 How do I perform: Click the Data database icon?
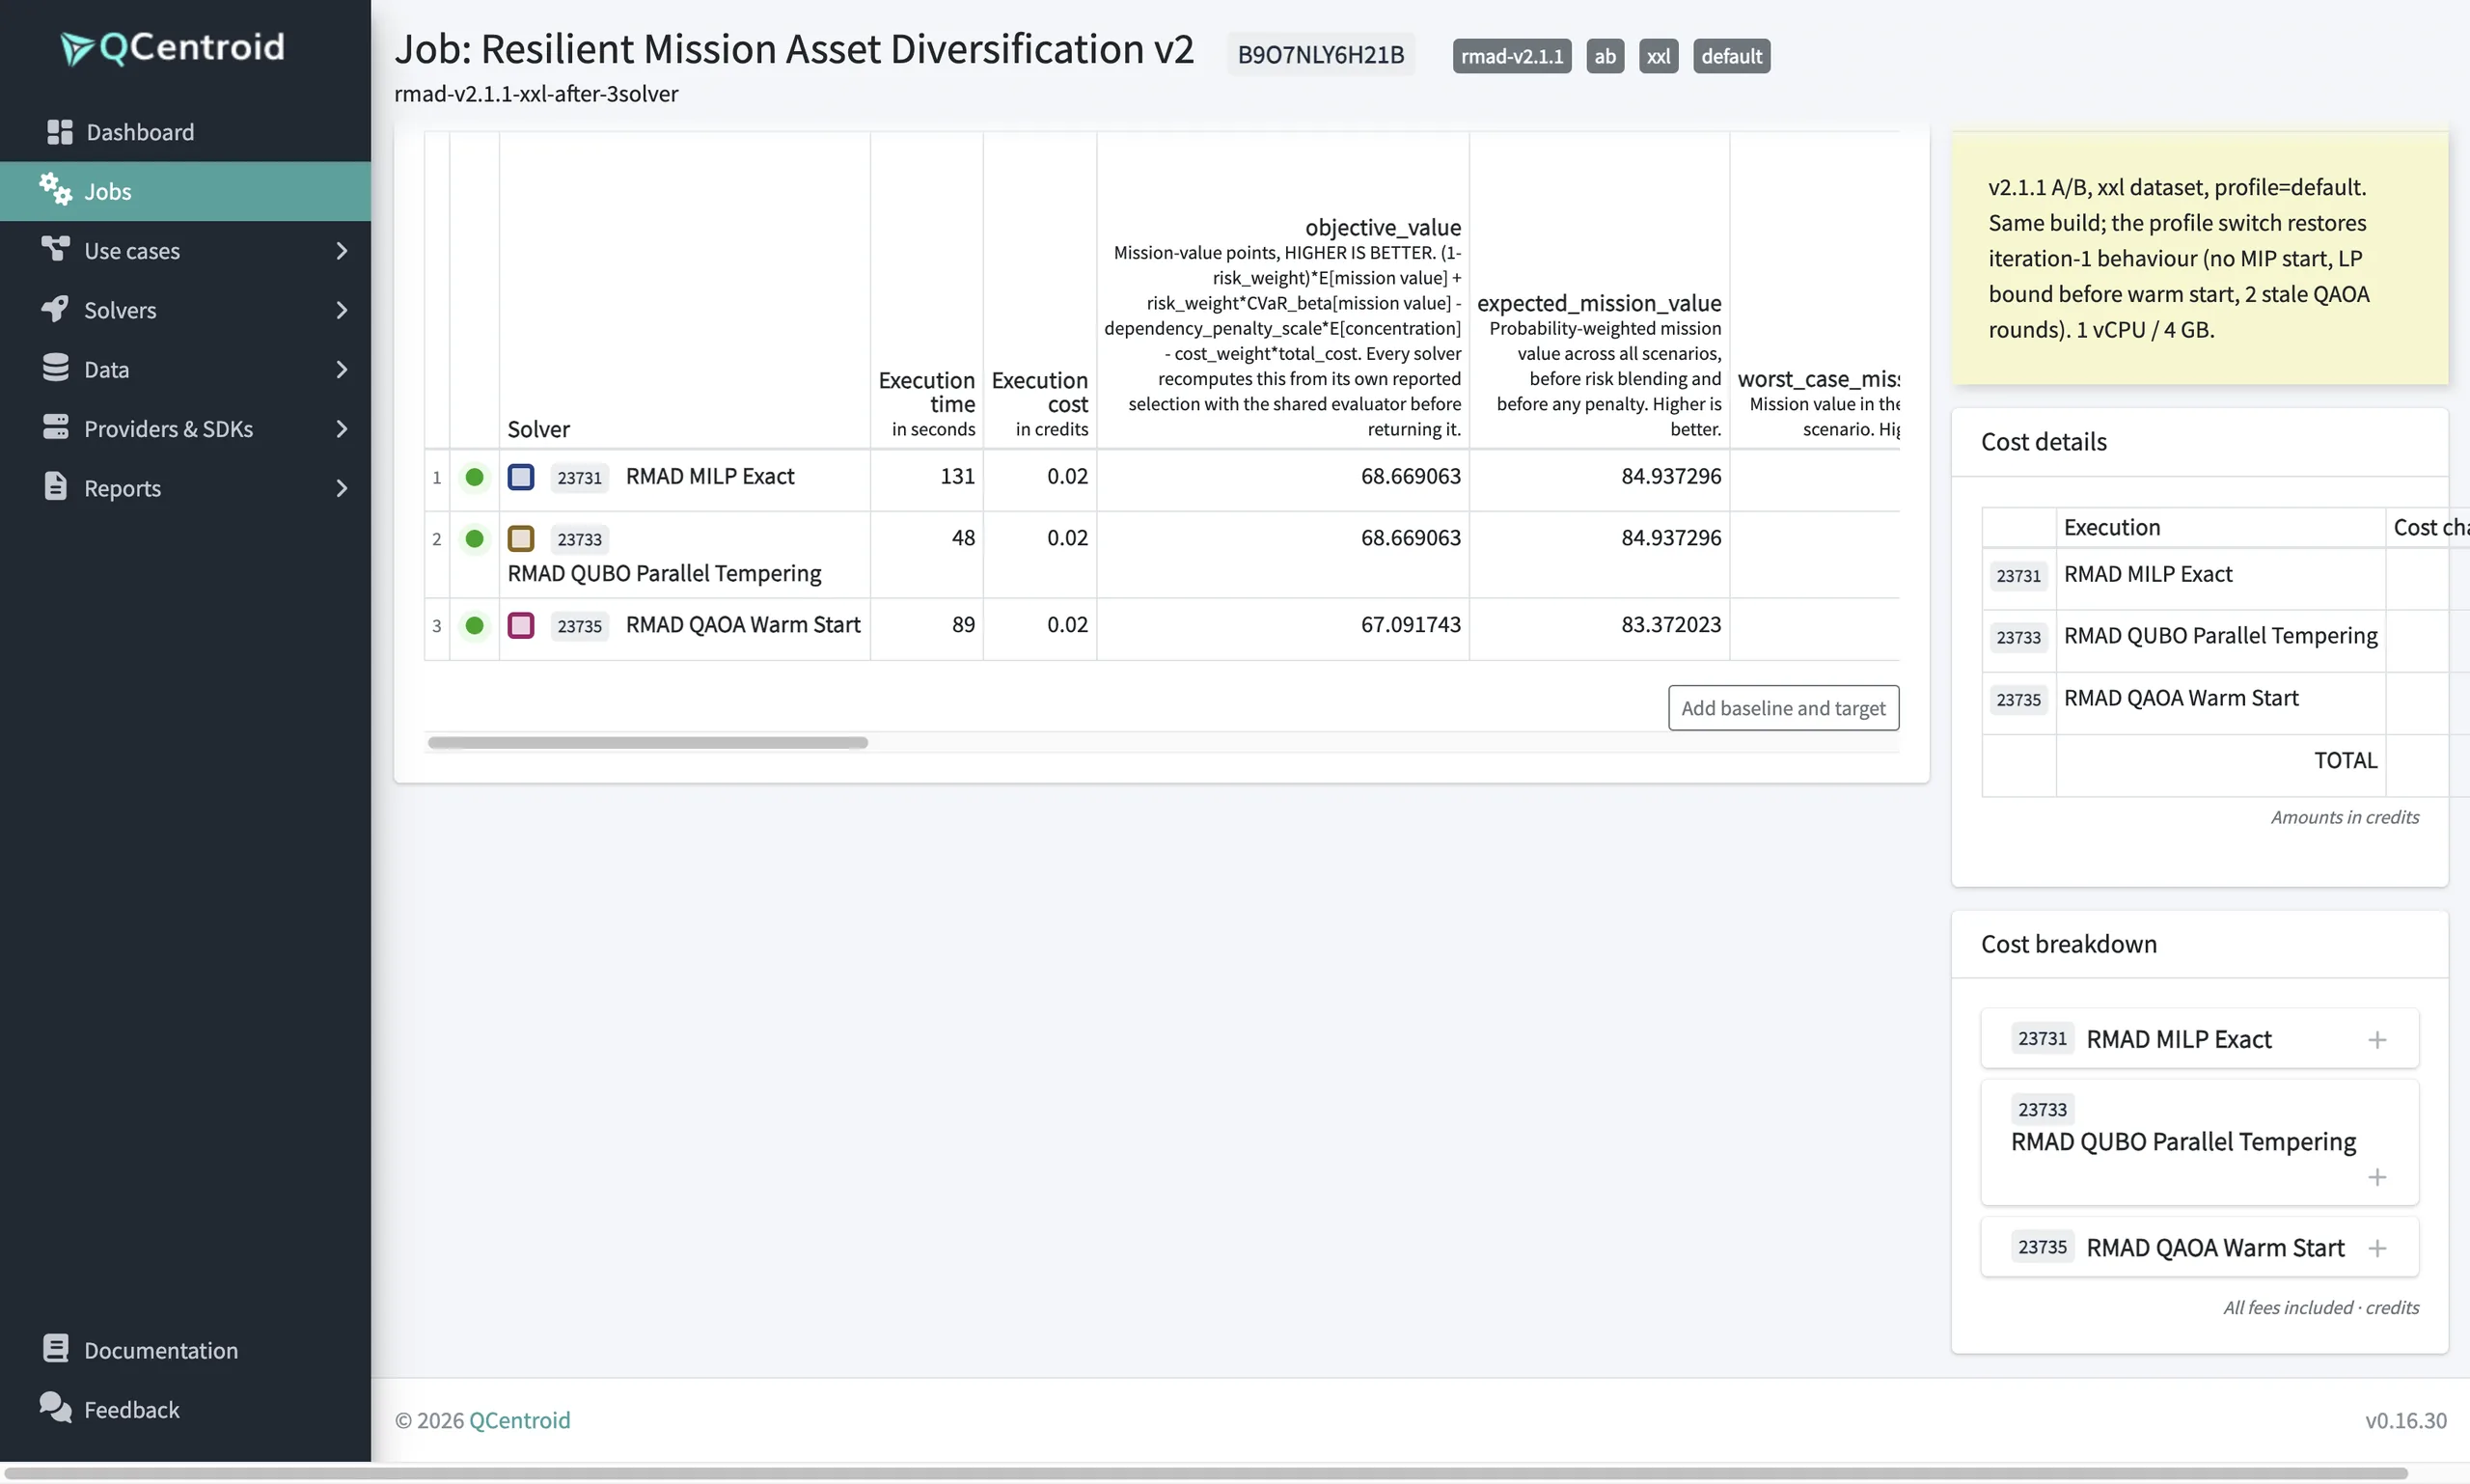pos(56,368)
